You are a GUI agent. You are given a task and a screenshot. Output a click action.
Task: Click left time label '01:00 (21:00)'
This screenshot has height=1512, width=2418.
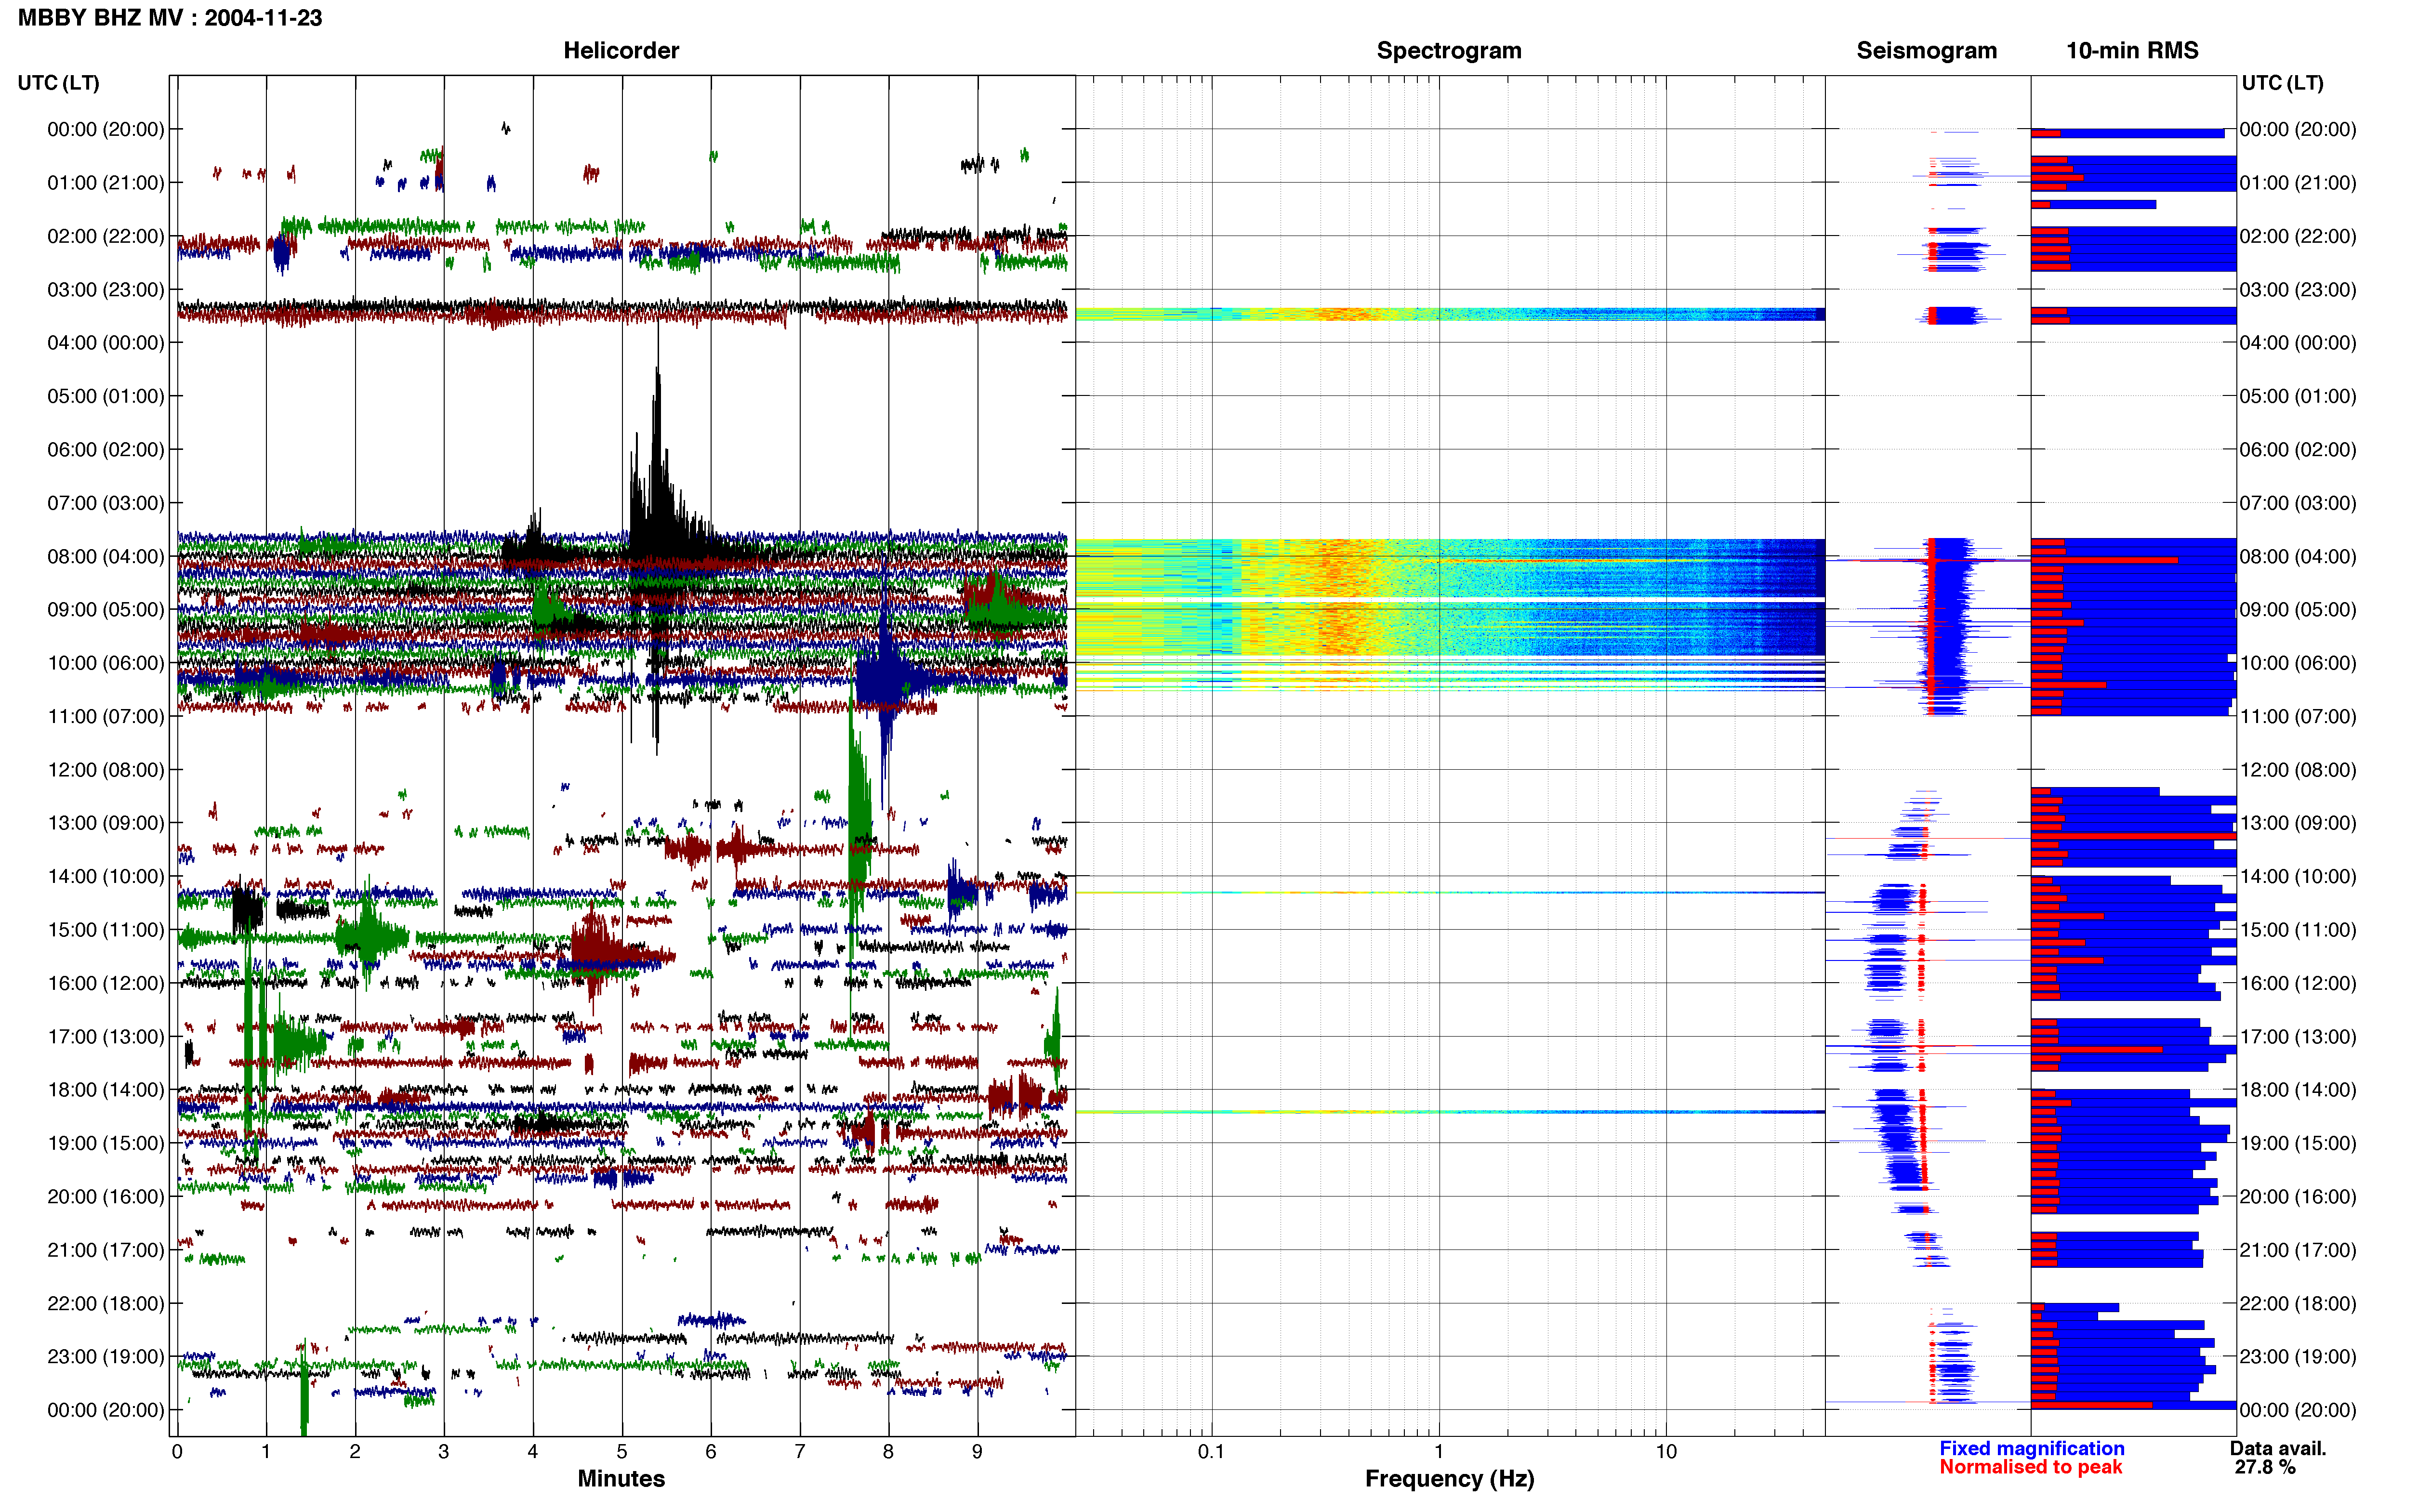(x=106, y=183)
